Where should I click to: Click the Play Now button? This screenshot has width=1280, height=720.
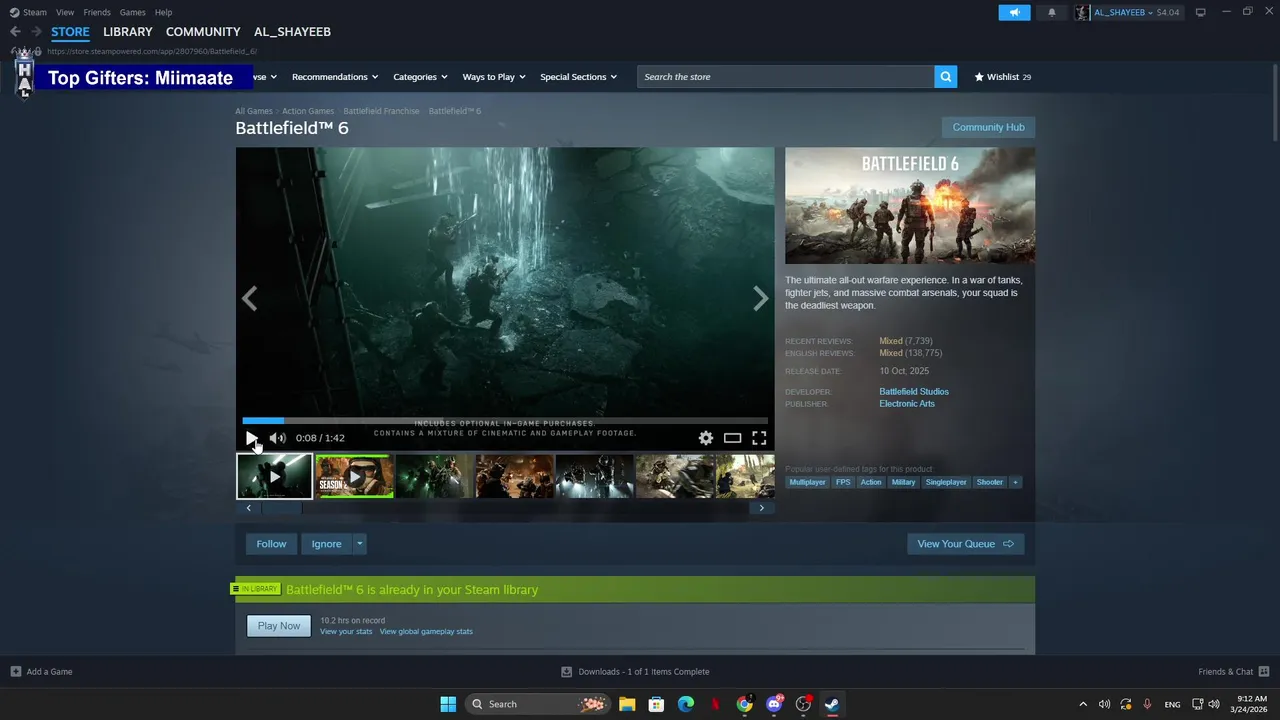[279, 626]
